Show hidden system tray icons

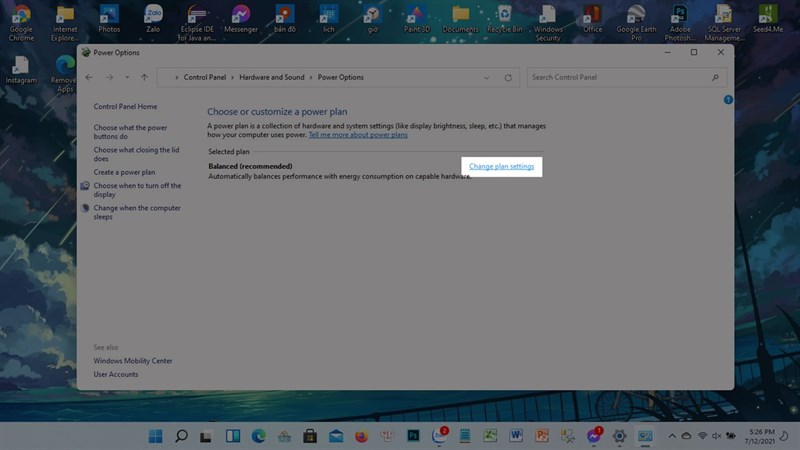672,436
